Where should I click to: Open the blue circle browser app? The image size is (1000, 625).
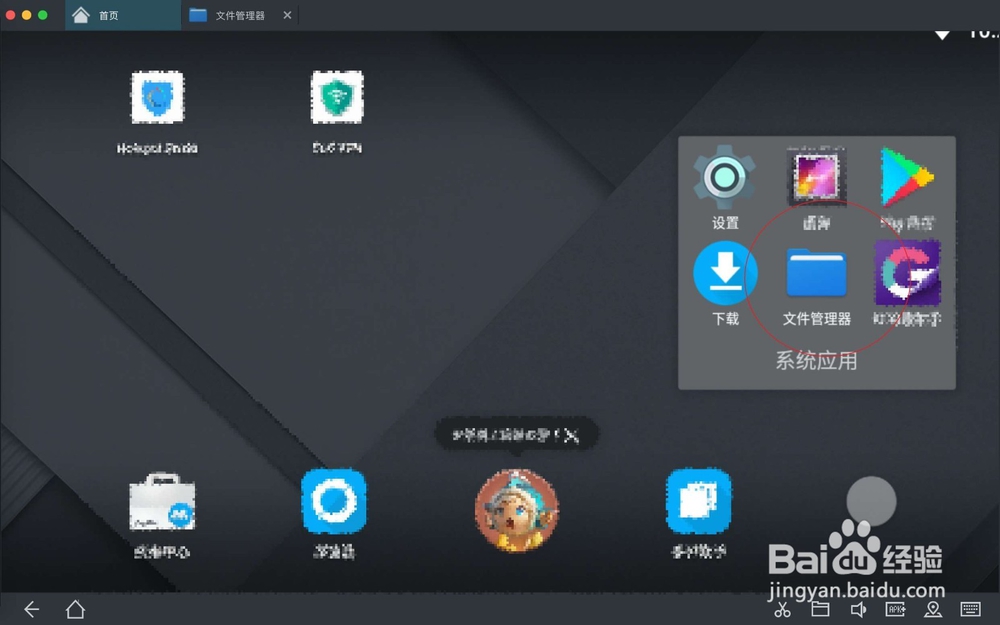(x=335, y=512)
